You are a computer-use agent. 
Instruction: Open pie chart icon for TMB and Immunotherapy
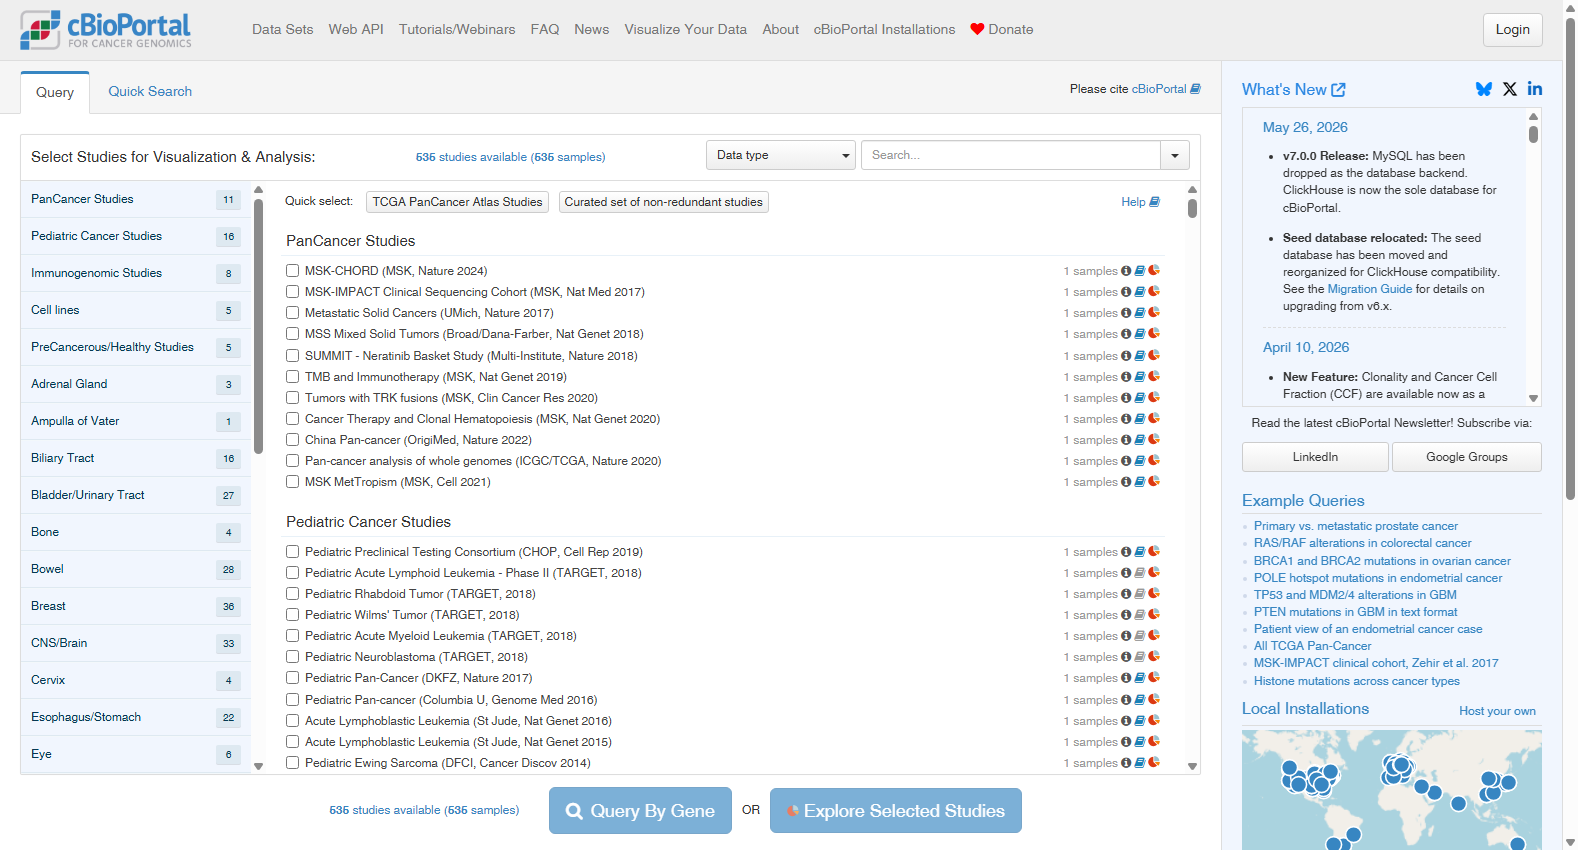pos(1154,377)
